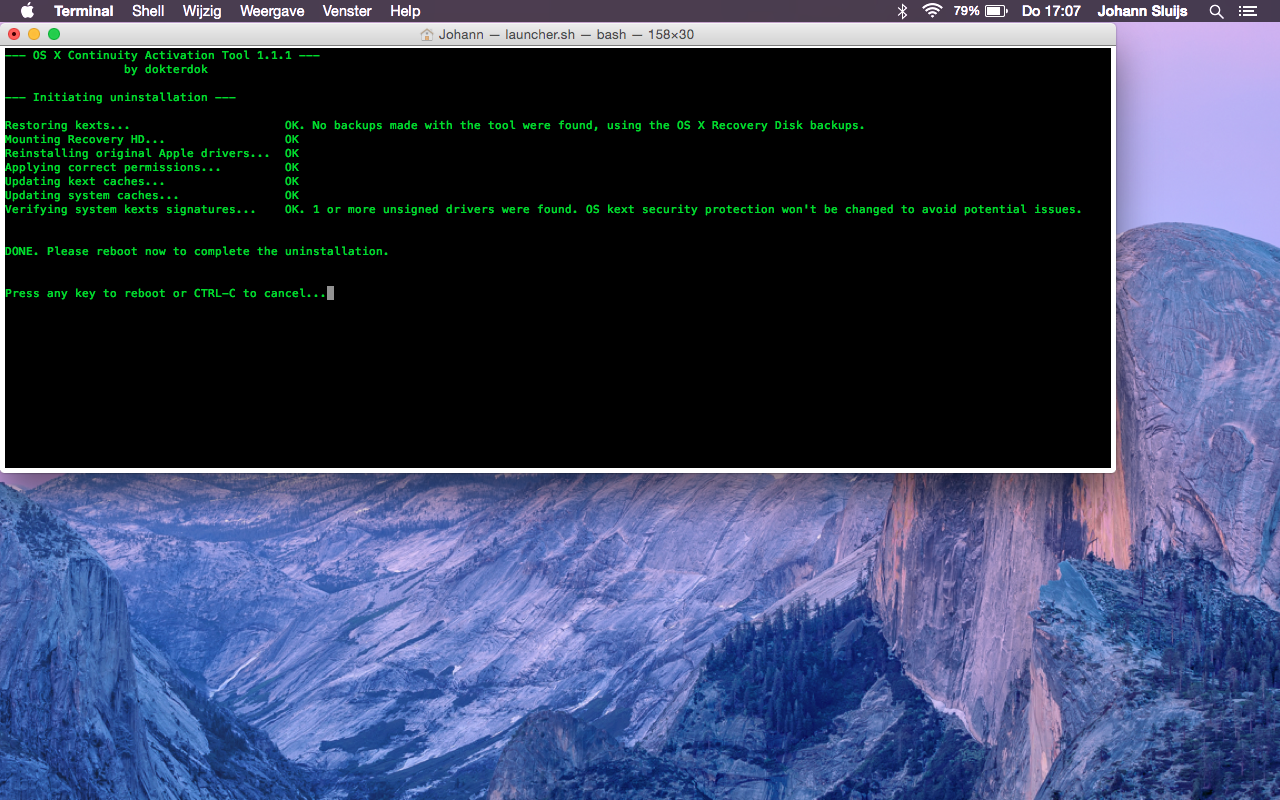Click 'Press any key to reboot' prompt
Viewport: 1280px width, 800px height.
click(165, 293)
